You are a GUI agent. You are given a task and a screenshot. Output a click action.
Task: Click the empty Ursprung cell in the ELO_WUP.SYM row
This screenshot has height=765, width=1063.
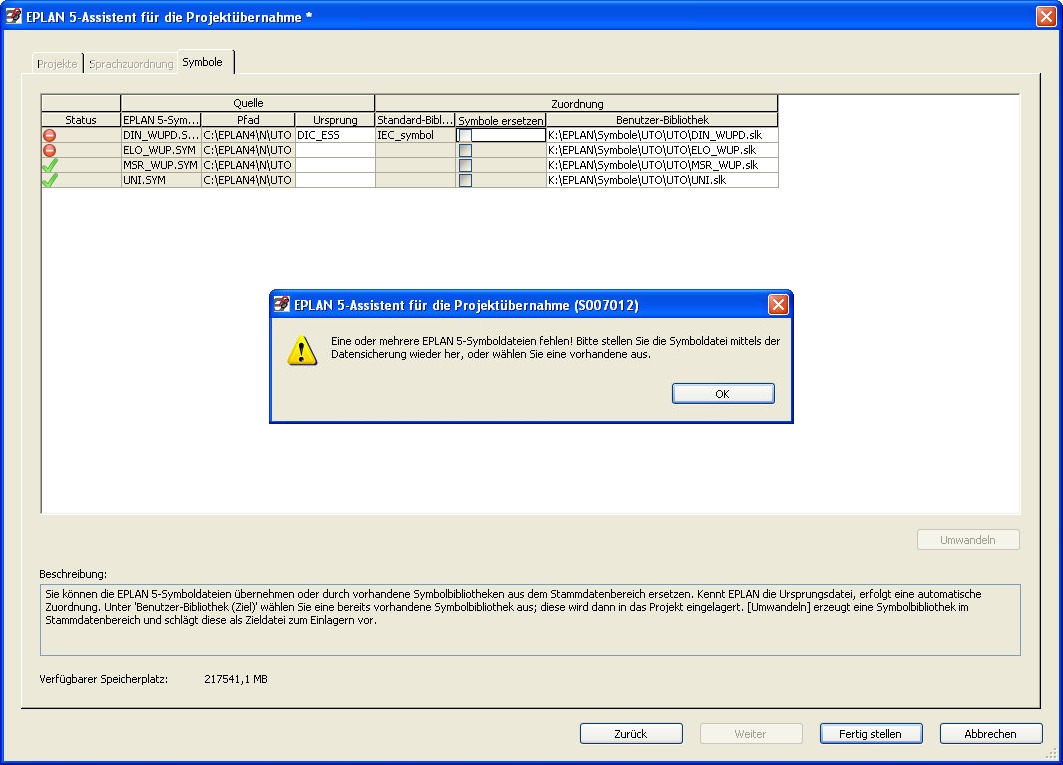(x=335, y=150)
